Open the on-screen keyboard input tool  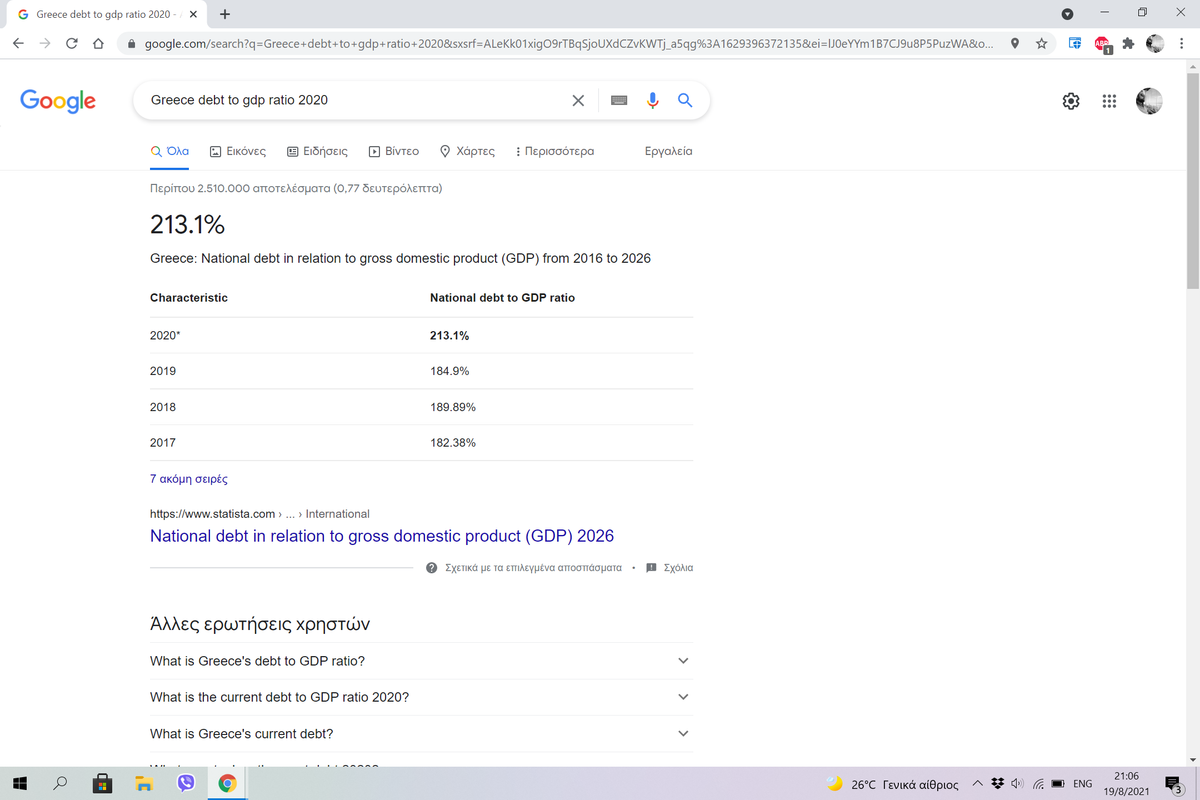point(619,100)
